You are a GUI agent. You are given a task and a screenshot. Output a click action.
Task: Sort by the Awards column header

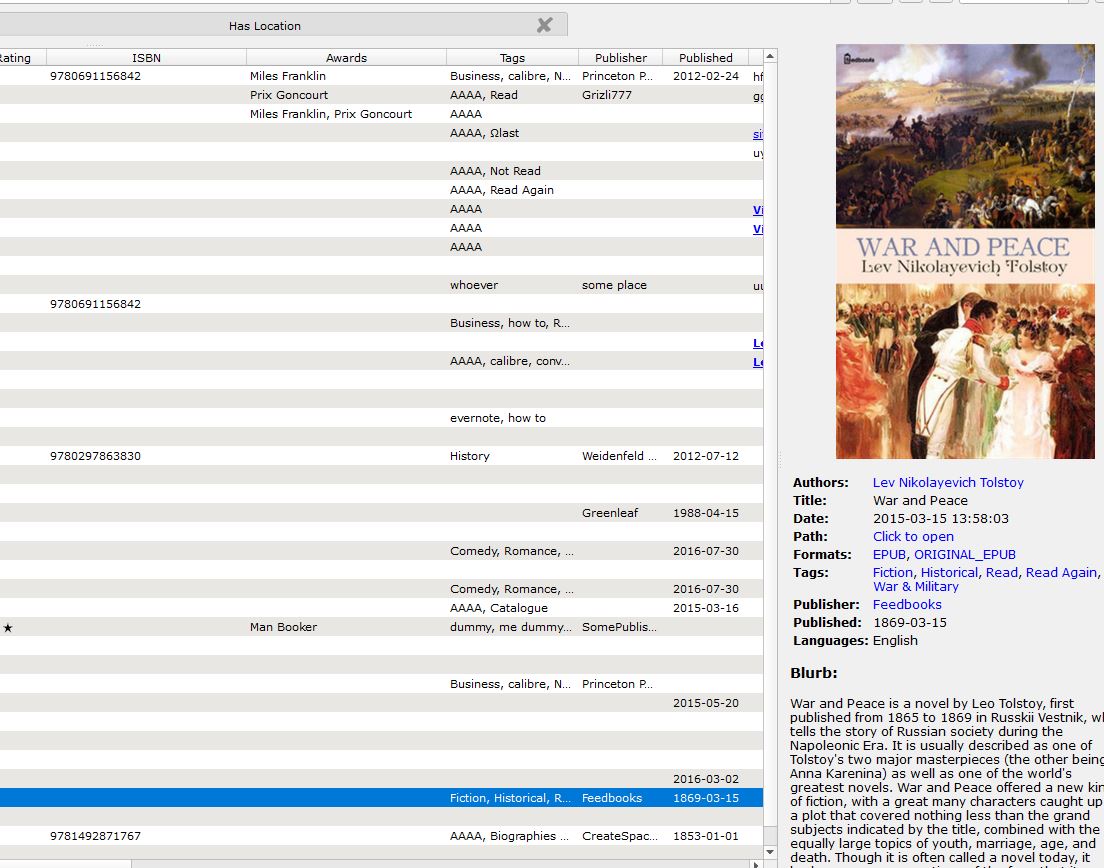pyautogui.click(x=346, y=58)
